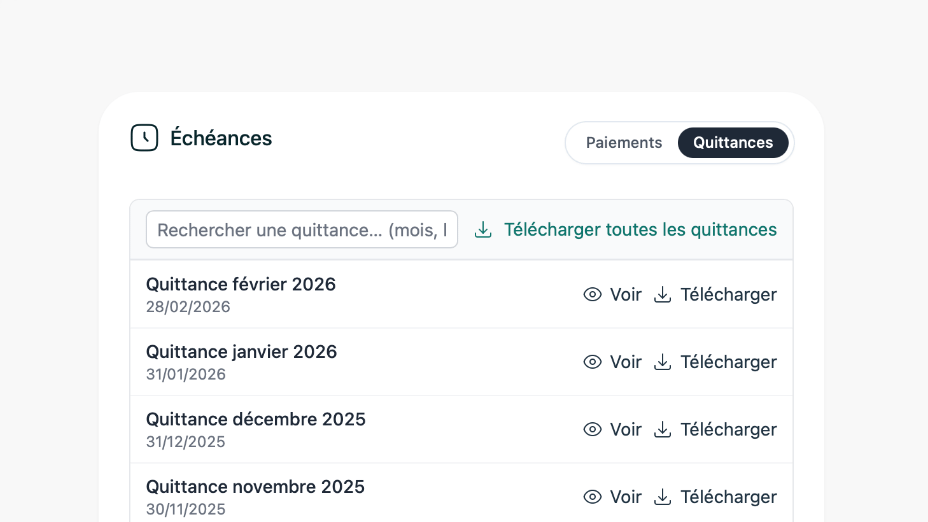928x522 pixels.
Task: Click the download icon for all quittances
Action: (483, 230)
